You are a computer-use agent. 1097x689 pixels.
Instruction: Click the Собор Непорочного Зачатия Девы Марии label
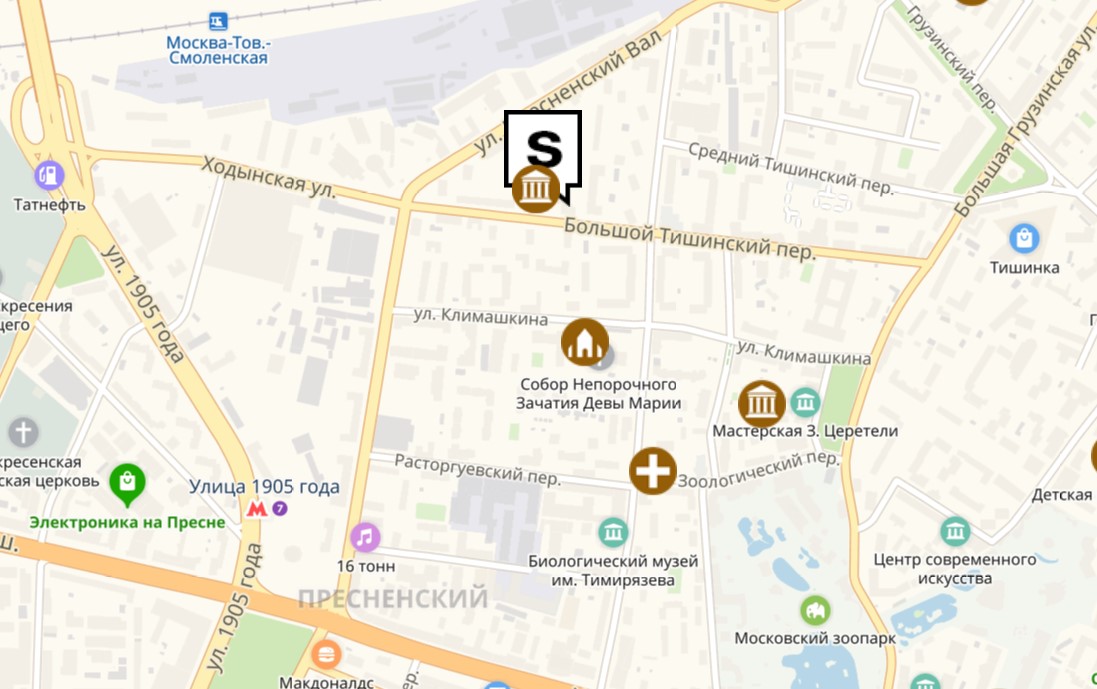pyautogui.click(x=598, y=394)
